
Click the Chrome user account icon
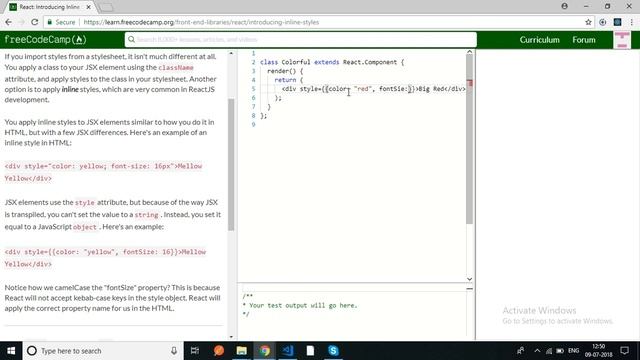click(564, 6)
